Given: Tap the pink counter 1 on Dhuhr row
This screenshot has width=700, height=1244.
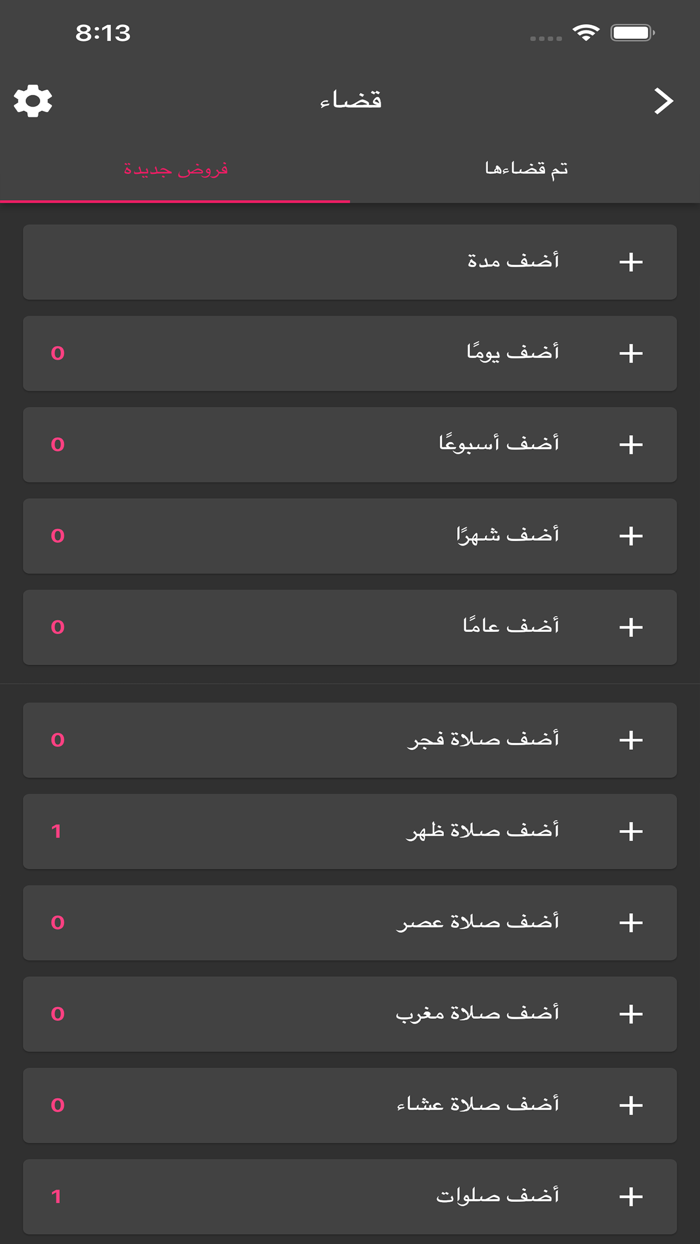Looking at the screenshot, I should (57, 831).
